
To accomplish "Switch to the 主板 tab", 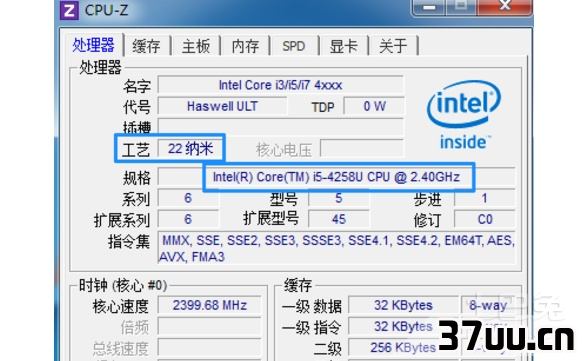I will tap(196, 46).
